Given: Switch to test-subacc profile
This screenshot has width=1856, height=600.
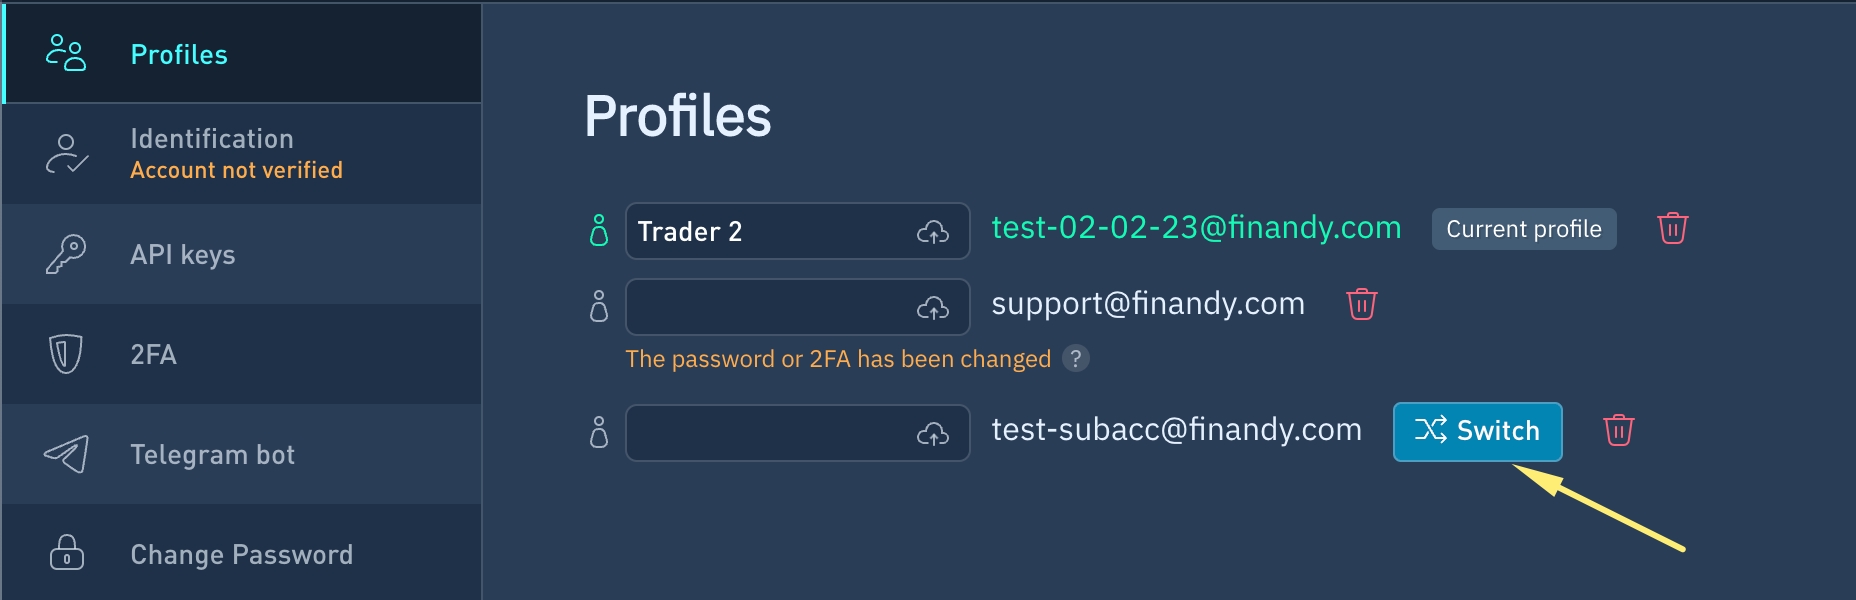Looking at the screenshot, I should [1477, 431].
